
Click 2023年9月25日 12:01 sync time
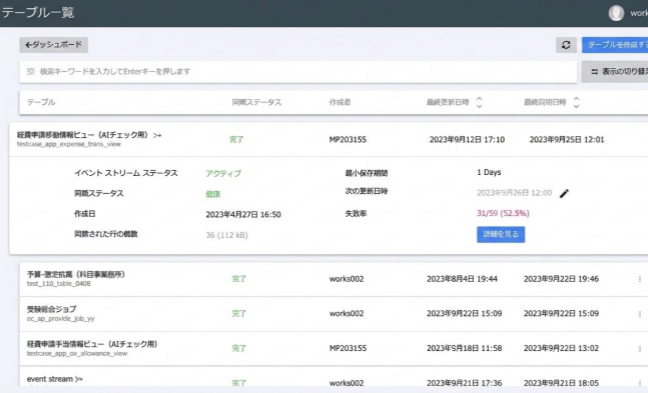coord(567,140)
